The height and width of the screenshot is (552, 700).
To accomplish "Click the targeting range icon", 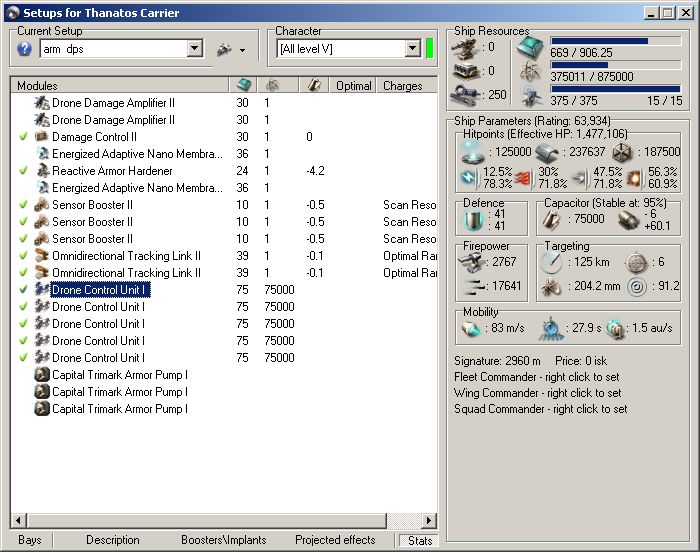I will point(551,264).
